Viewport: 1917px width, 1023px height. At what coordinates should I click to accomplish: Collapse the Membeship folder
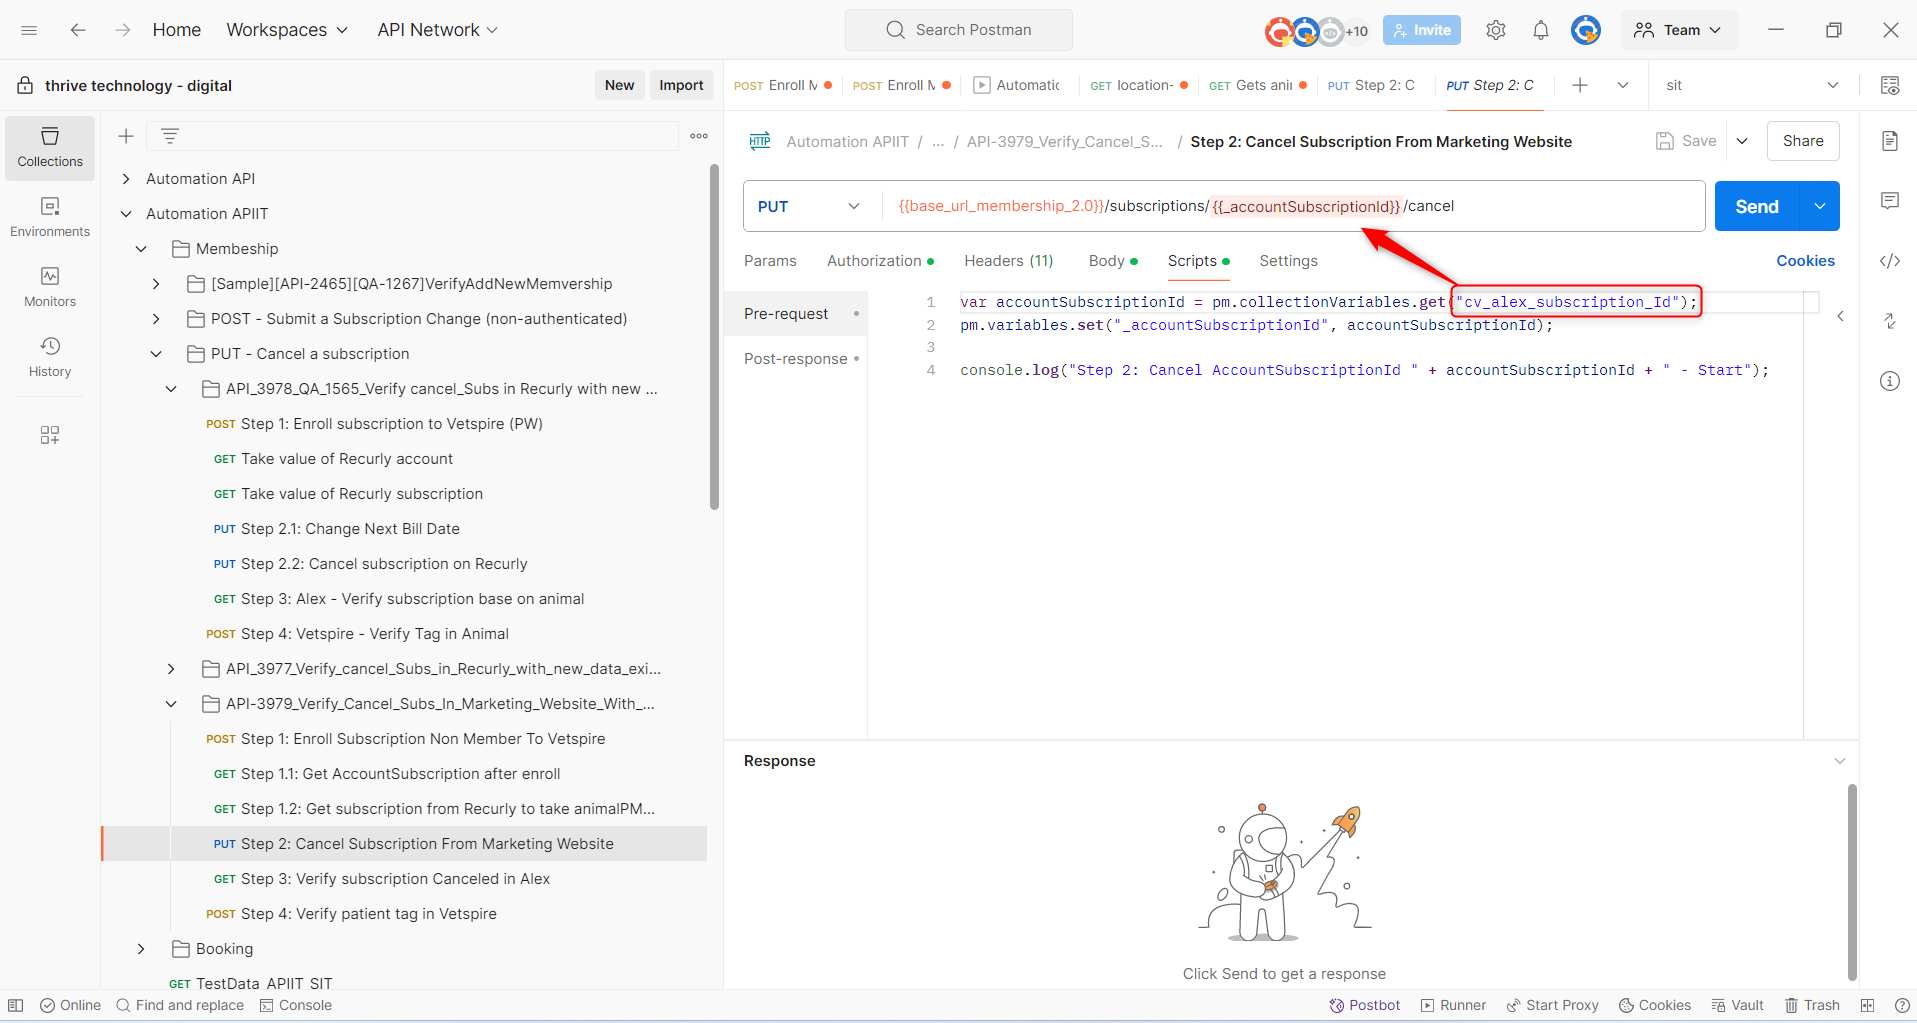click(141, 249)
